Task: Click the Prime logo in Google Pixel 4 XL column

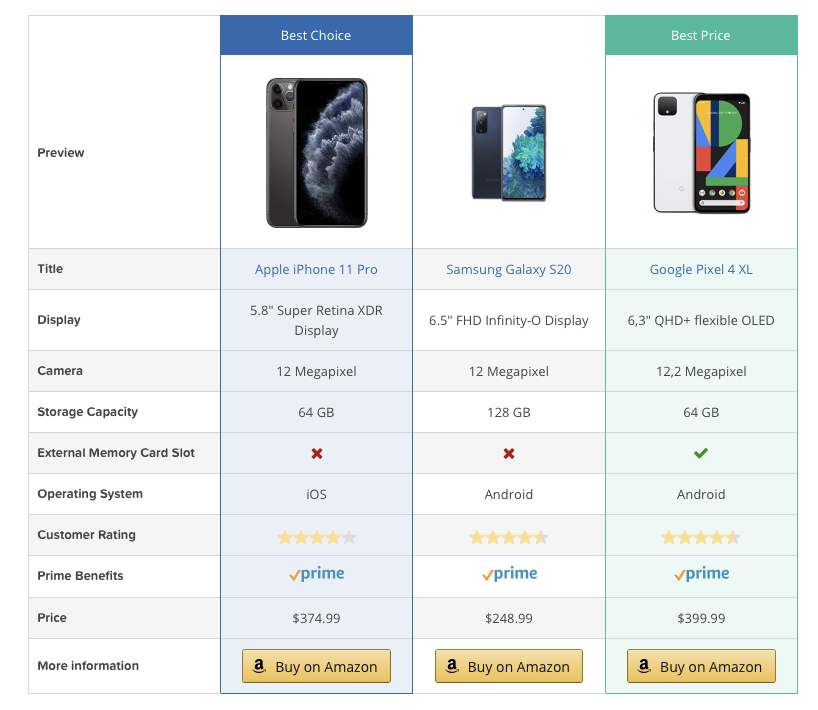Action: pyautogui.click(x=701, y=574)
